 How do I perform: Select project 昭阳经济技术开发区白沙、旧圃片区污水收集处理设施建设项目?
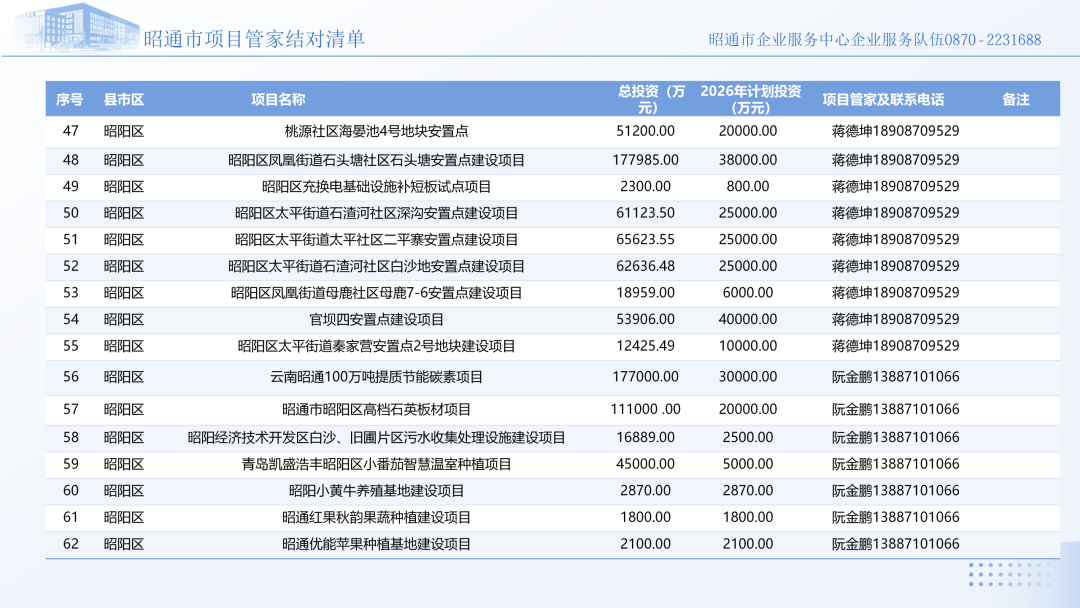tap(377, 437)
